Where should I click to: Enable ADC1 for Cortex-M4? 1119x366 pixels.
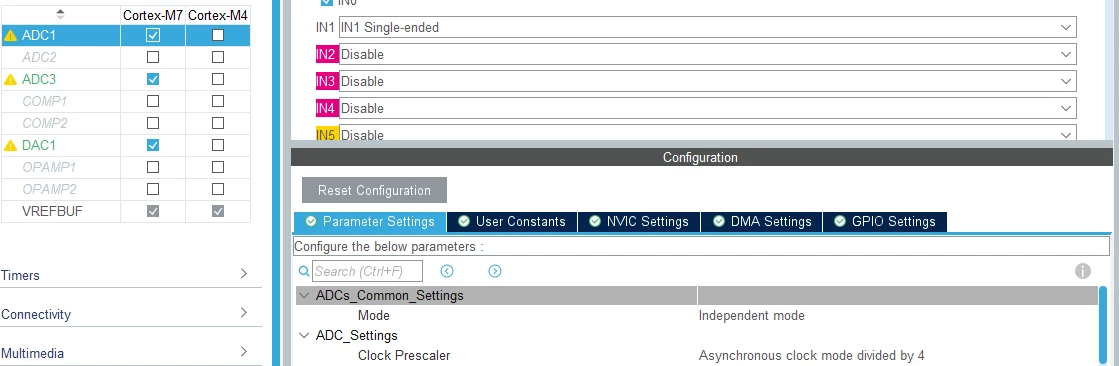pyautogui.click(x=218, y=35)
